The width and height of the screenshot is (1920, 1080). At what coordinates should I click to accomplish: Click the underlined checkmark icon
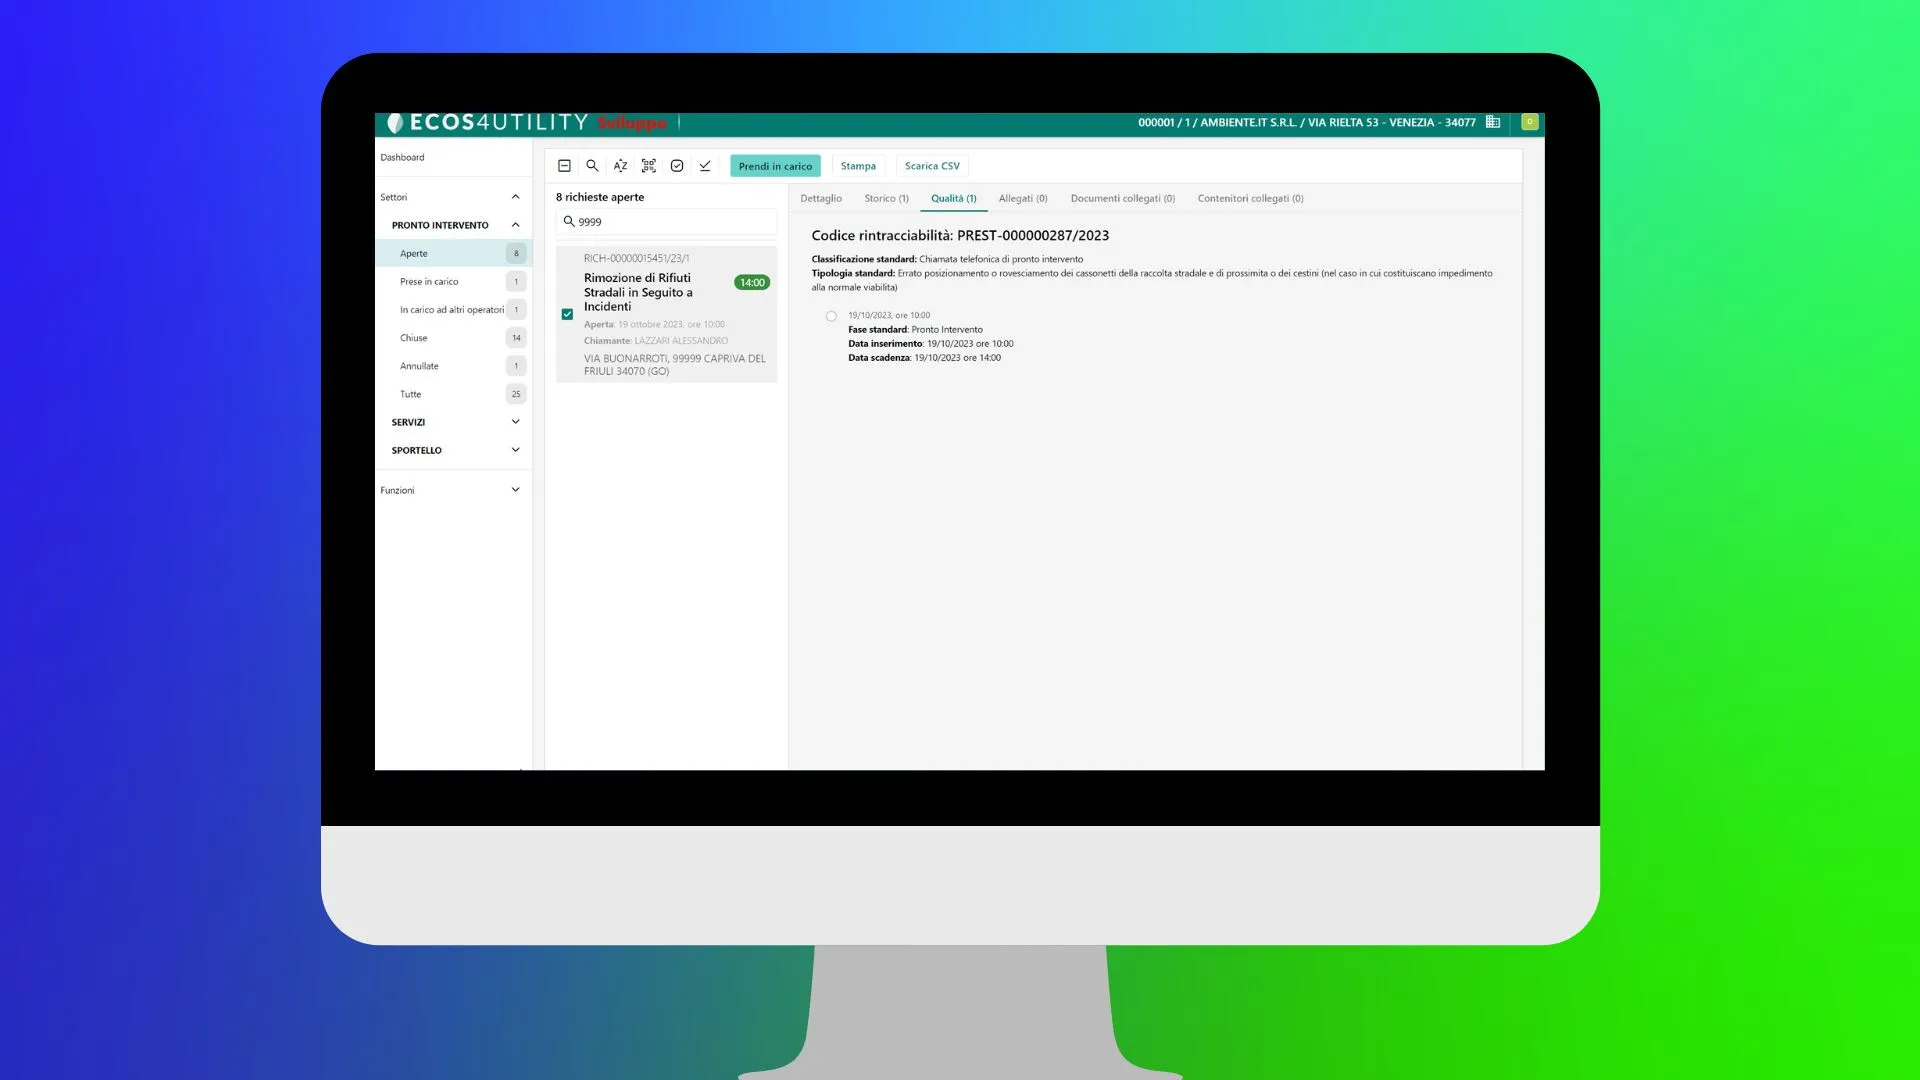click(705, 166)
